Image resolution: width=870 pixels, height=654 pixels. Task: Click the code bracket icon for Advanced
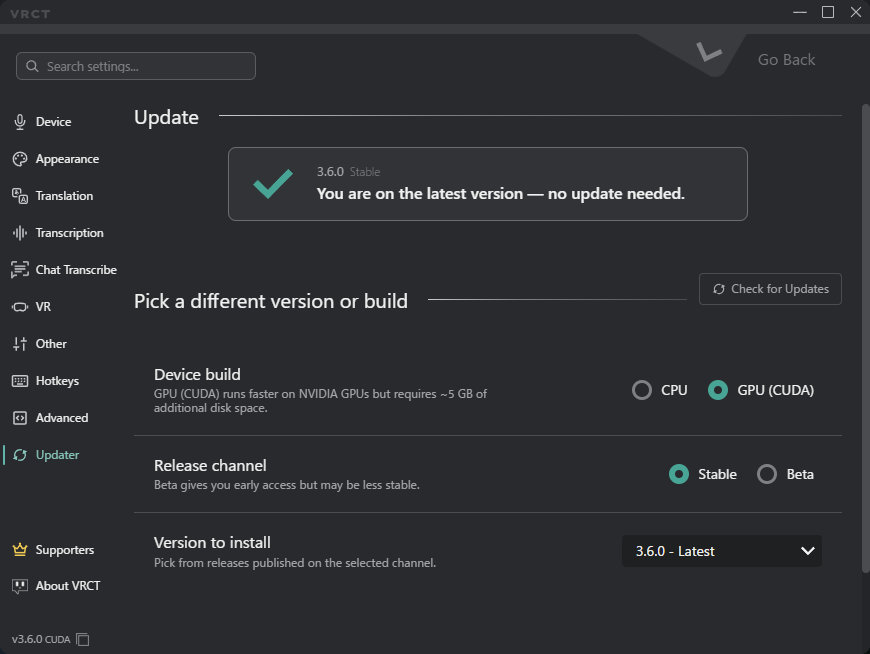coord(20,418)
